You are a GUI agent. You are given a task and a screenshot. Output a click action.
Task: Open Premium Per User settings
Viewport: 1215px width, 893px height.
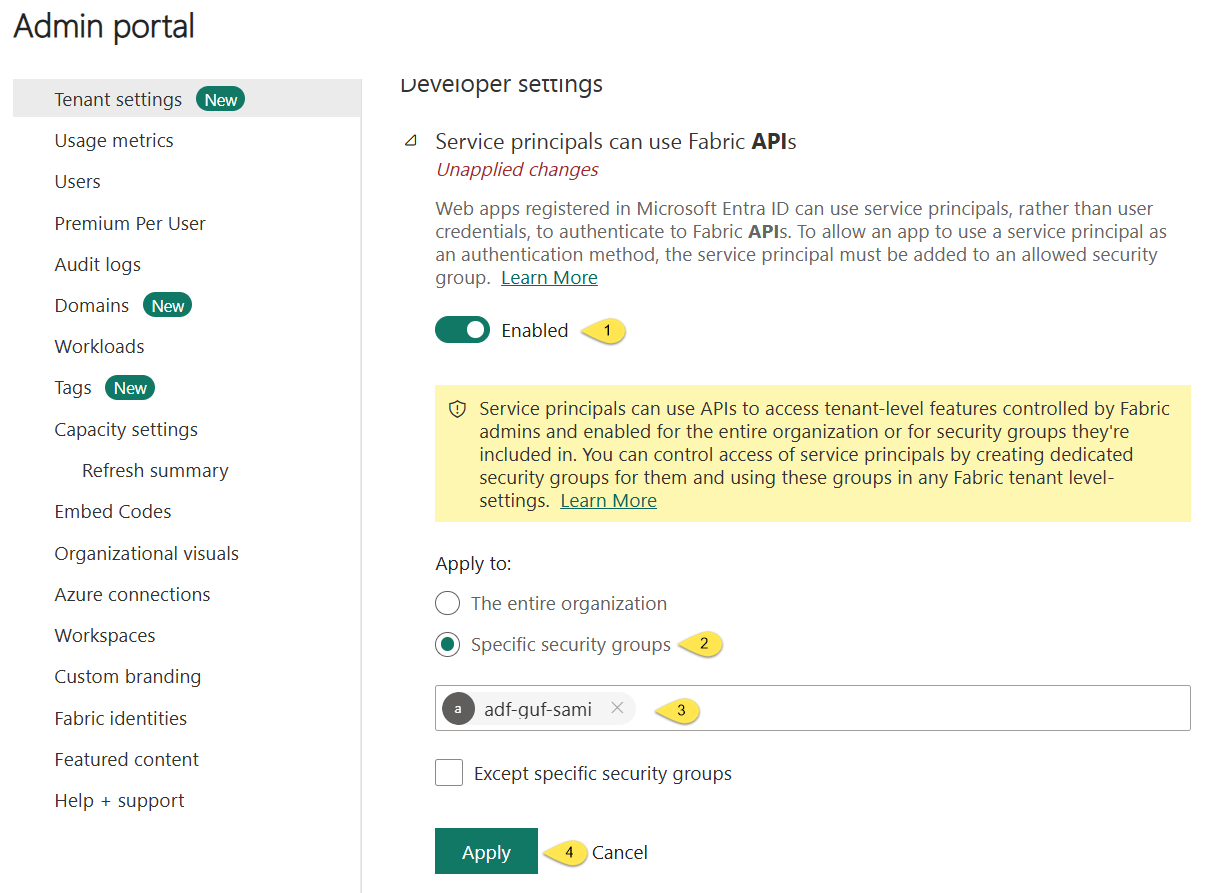click(130, 223)
